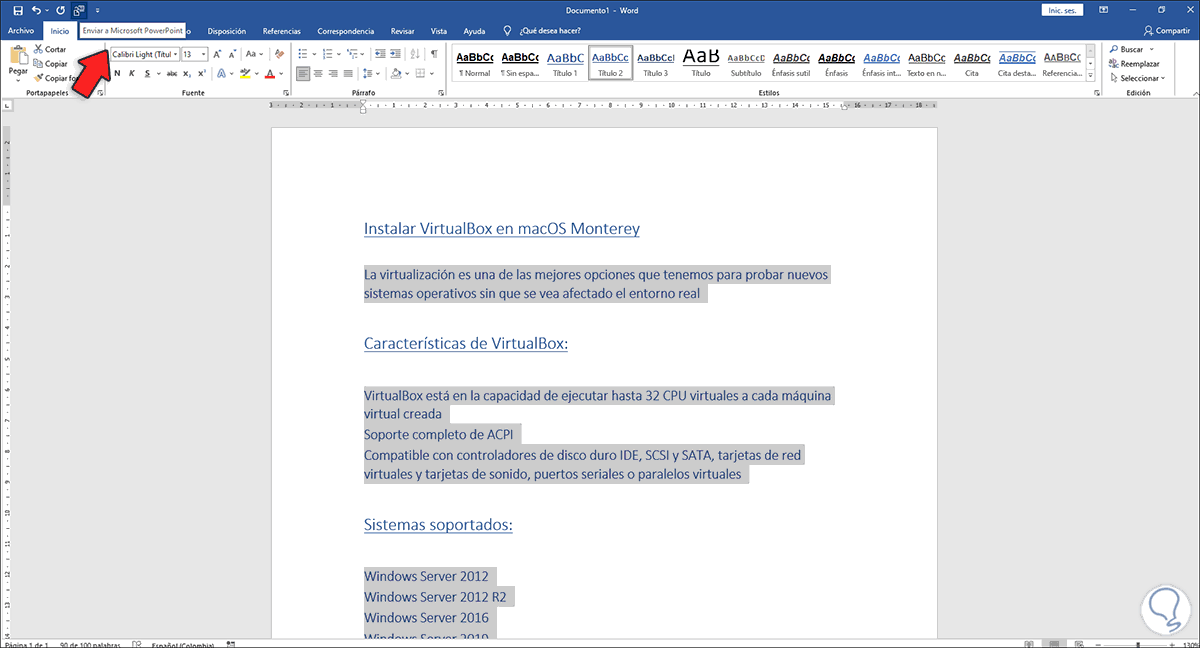Screen dimensions: 1200x648
Task: Click the Inic. ses. sign-in button
Action: click(x=1061, y=10)
